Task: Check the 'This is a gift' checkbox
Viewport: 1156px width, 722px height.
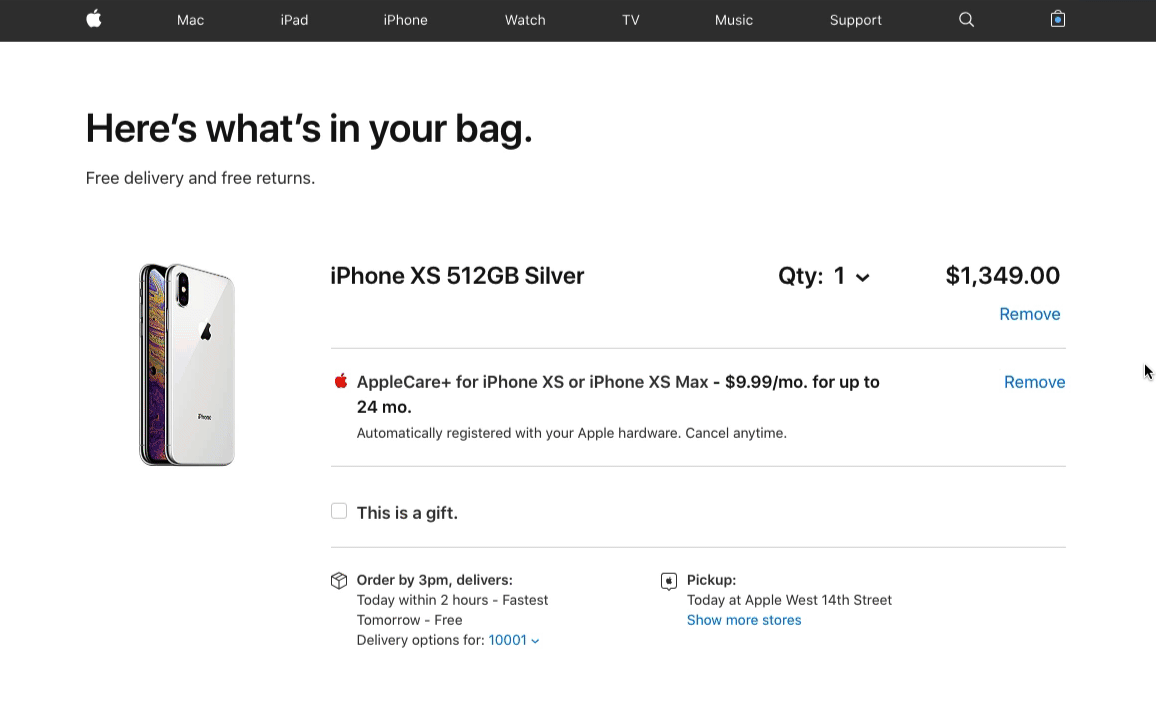Action: point(339,512)
